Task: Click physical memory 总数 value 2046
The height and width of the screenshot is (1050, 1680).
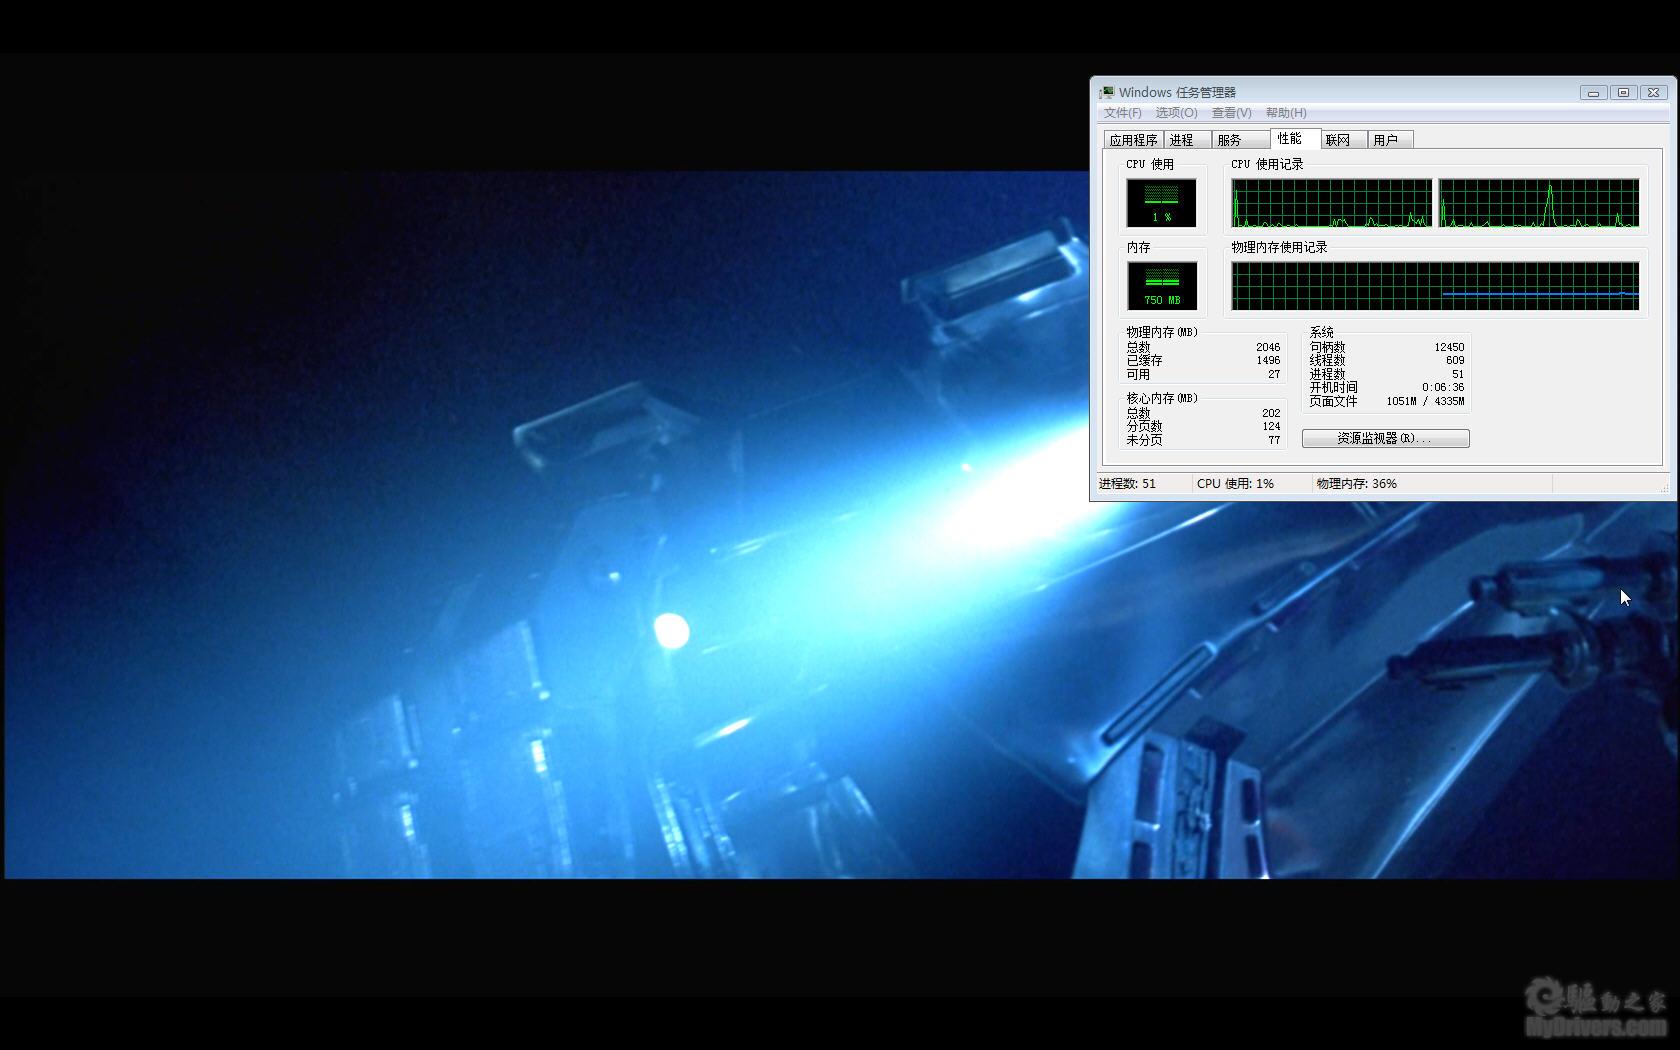Action: pyautogui.click(x=1268, y=347)
